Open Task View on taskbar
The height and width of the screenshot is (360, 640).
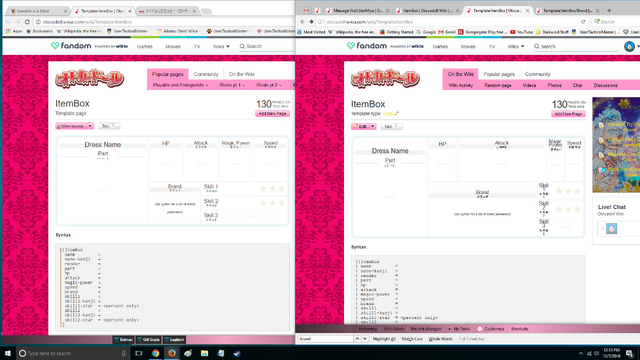(138, 353)
